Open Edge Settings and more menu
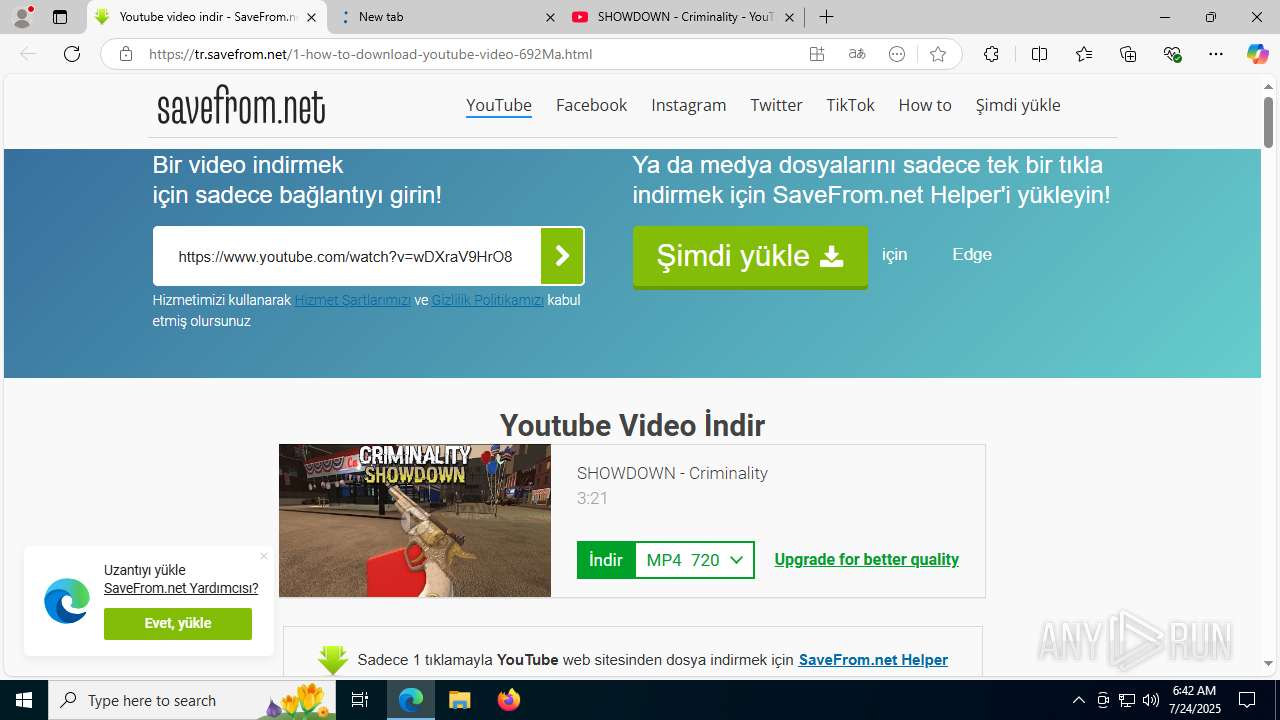The image size is (1280, 720). point(1216,54)
